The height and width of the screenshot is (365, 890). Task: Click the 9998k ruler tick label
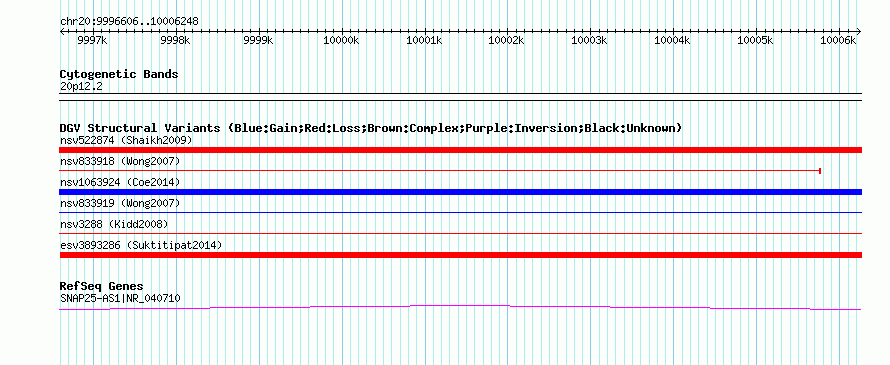click(175, 41)
